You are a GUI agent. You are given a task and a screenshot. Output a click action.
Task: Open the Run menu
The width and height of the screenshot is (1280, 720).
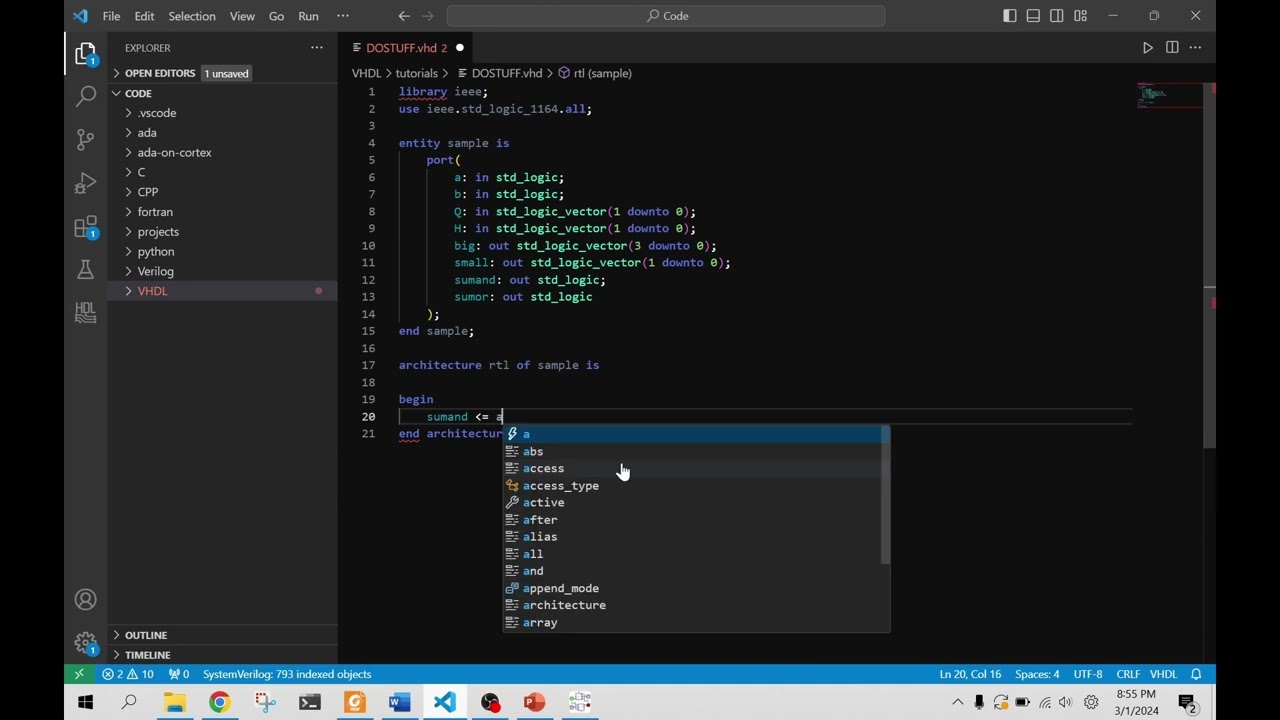(308, 16)
